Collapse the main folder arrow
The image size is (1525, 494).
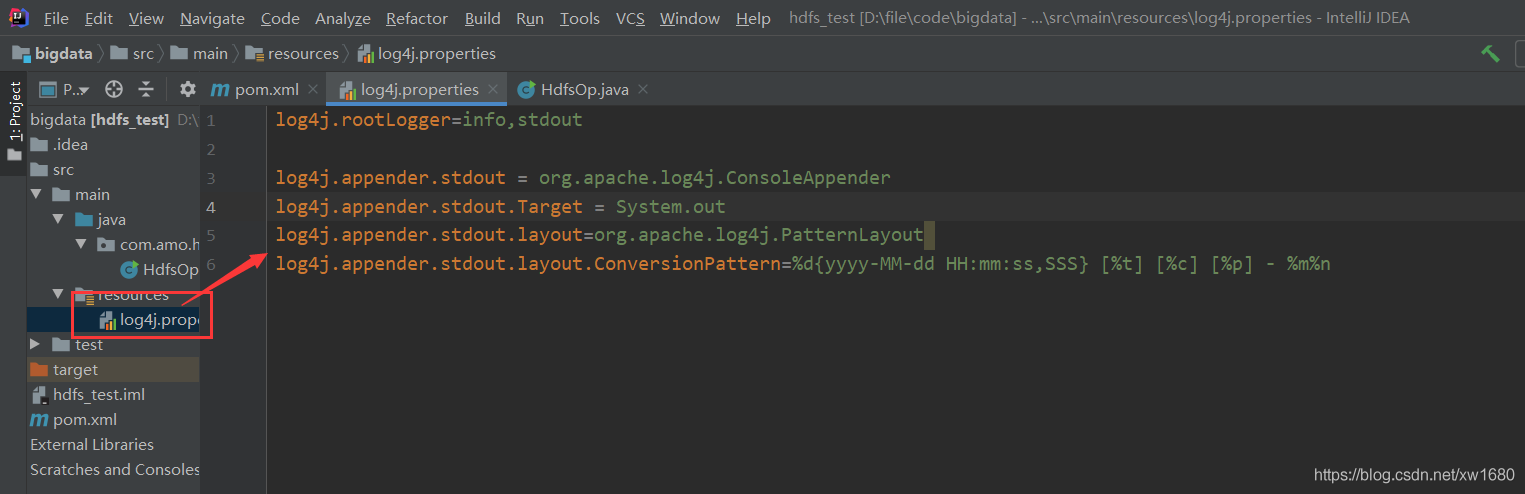(x=37, y=195)
